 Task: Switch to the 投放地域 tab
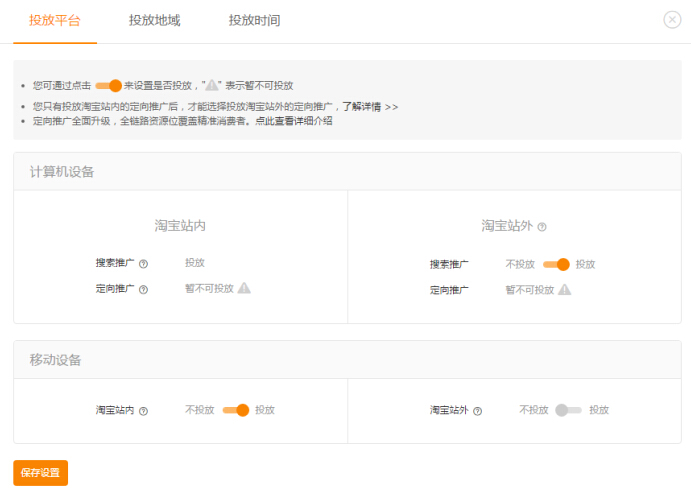[154, 20]
